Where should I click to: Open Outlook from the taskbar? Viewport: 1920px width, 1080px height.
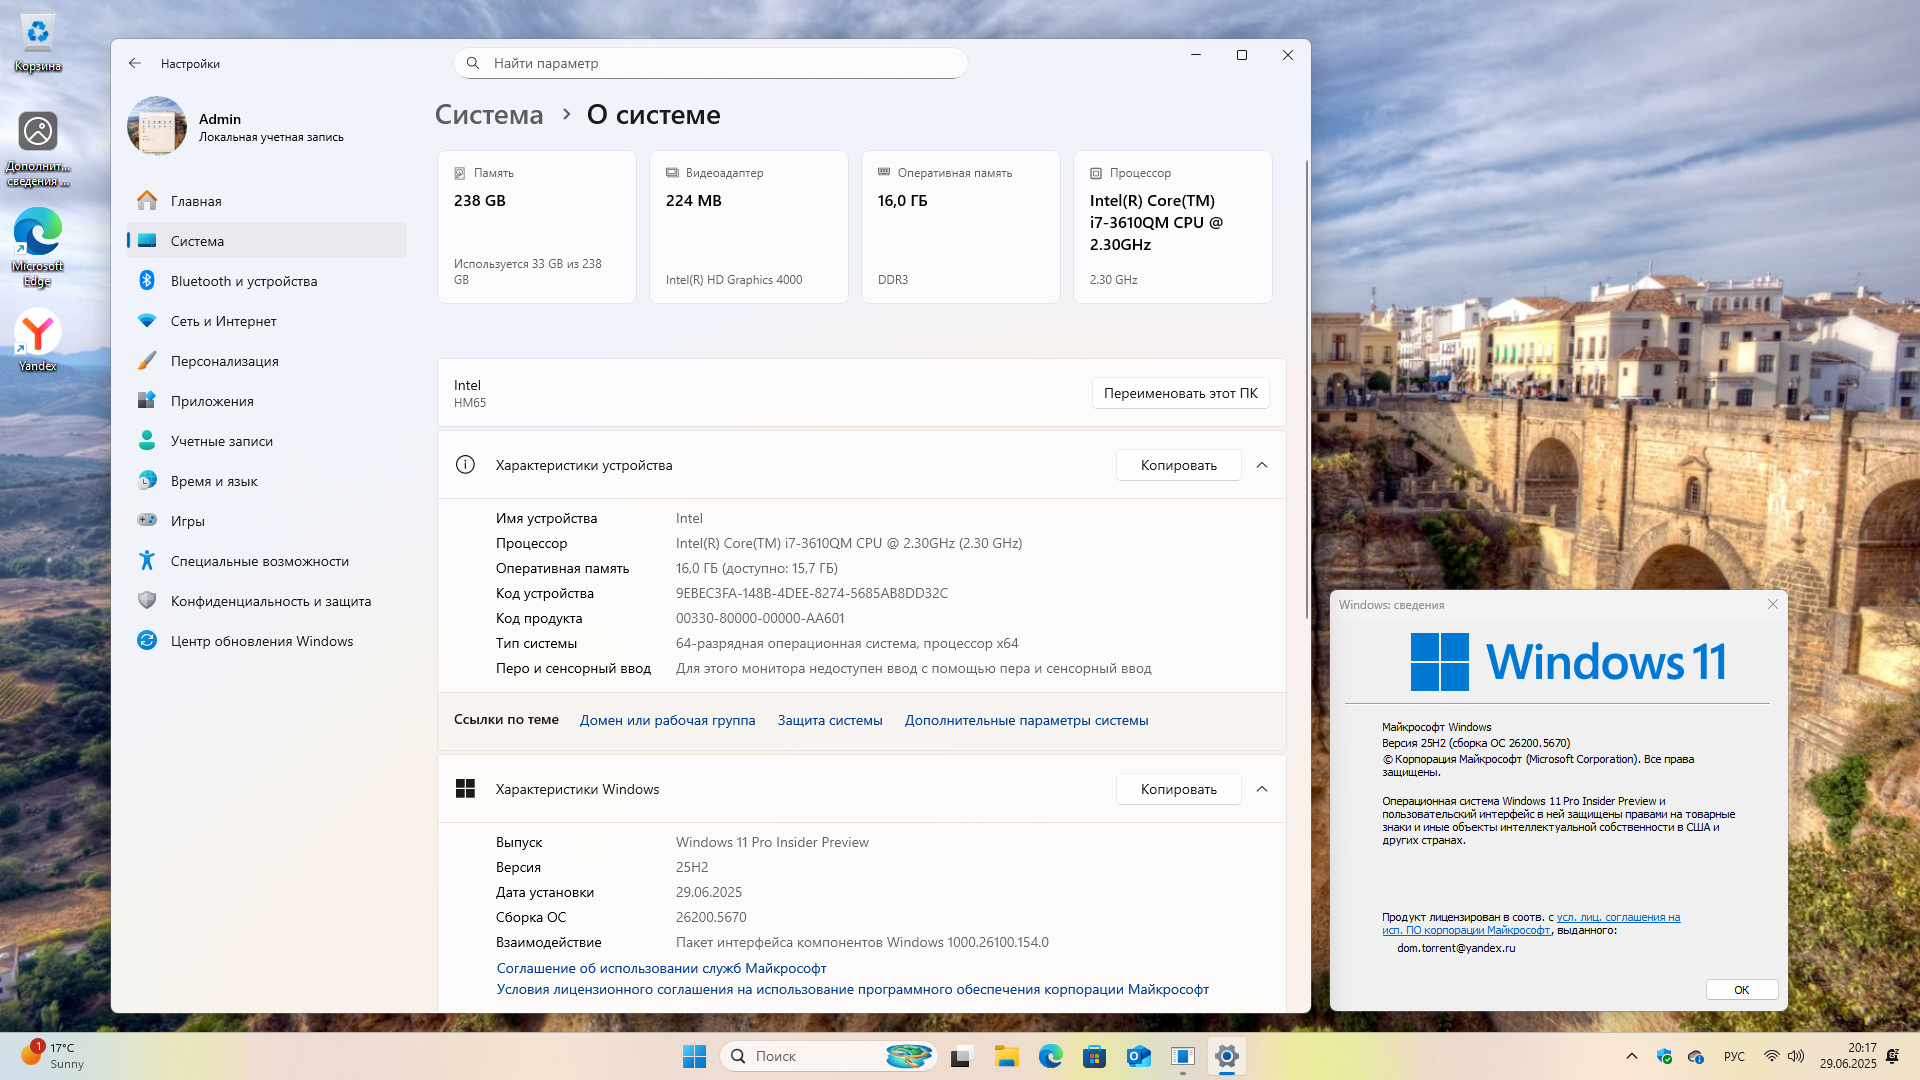coord(1138,1056)
